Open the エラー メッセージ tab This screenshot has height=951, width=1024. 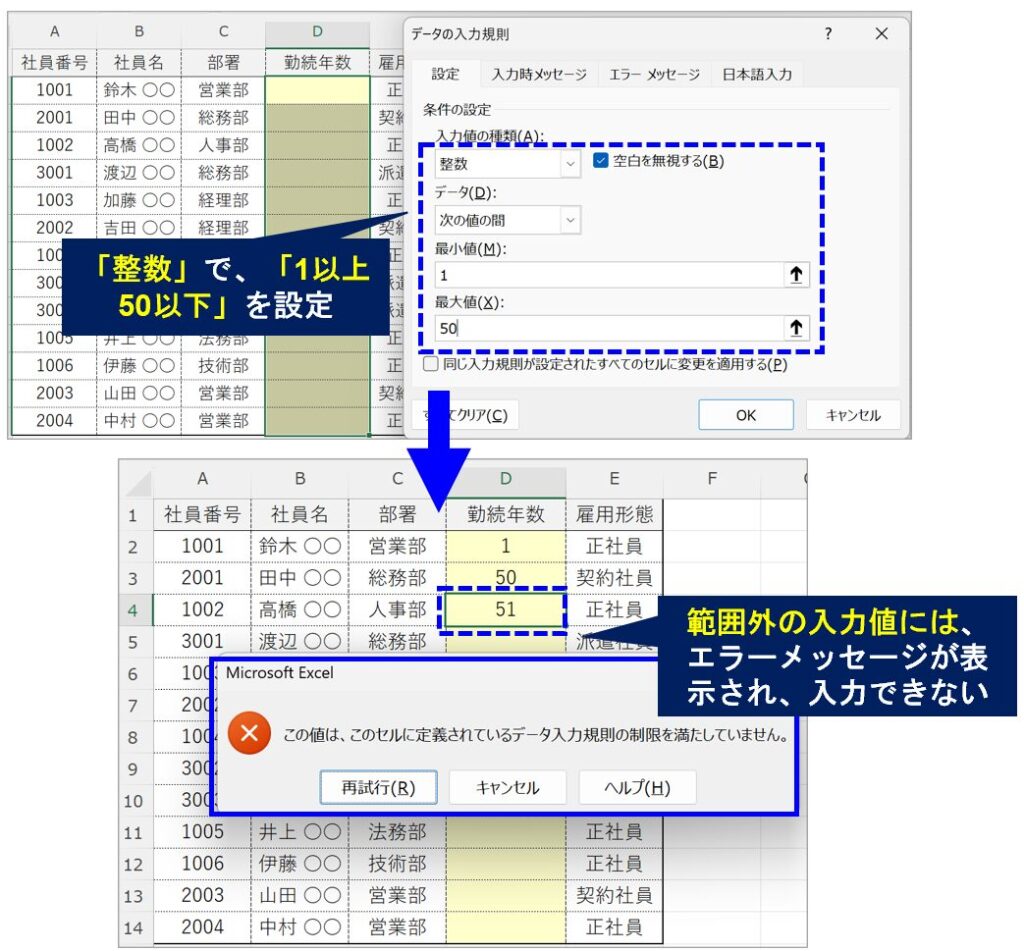tap(656, 74)
